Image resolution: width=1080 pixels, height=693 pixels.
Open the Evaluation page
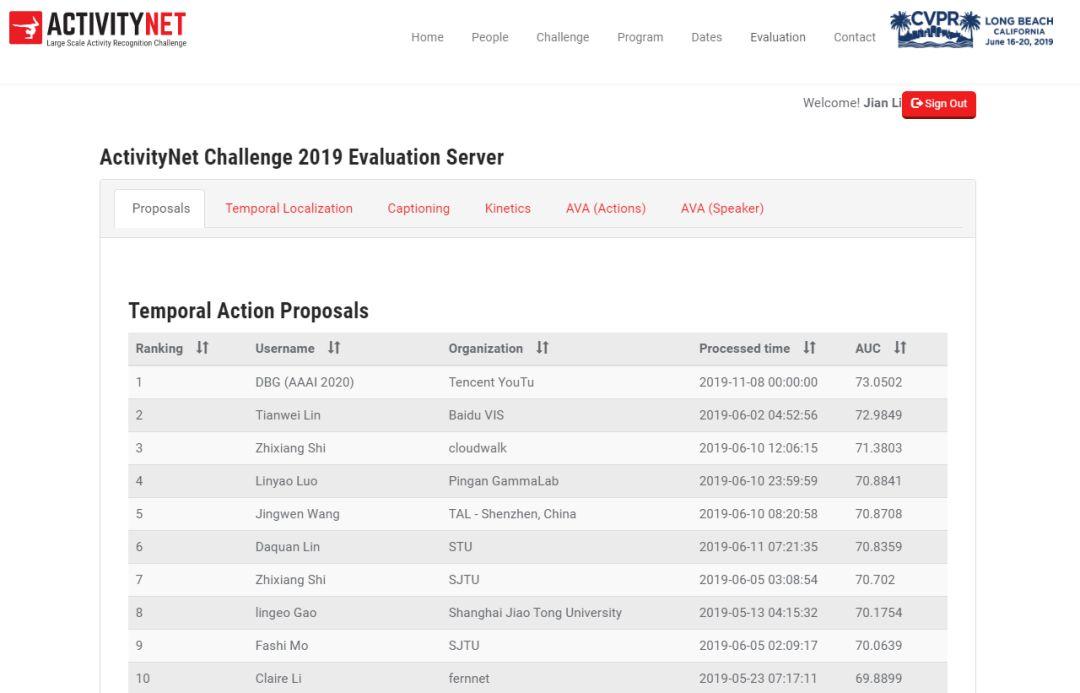[x=778, y=37]
